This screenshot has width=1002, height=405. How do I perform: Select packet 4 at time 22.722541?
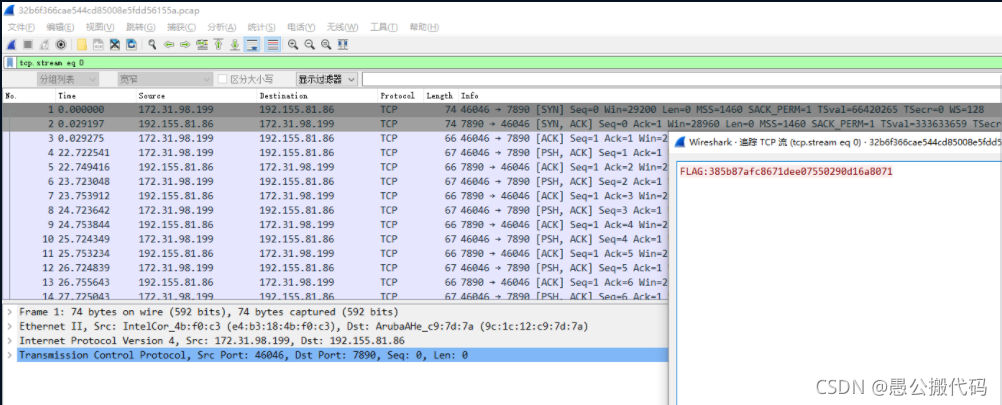click(335, 152)
